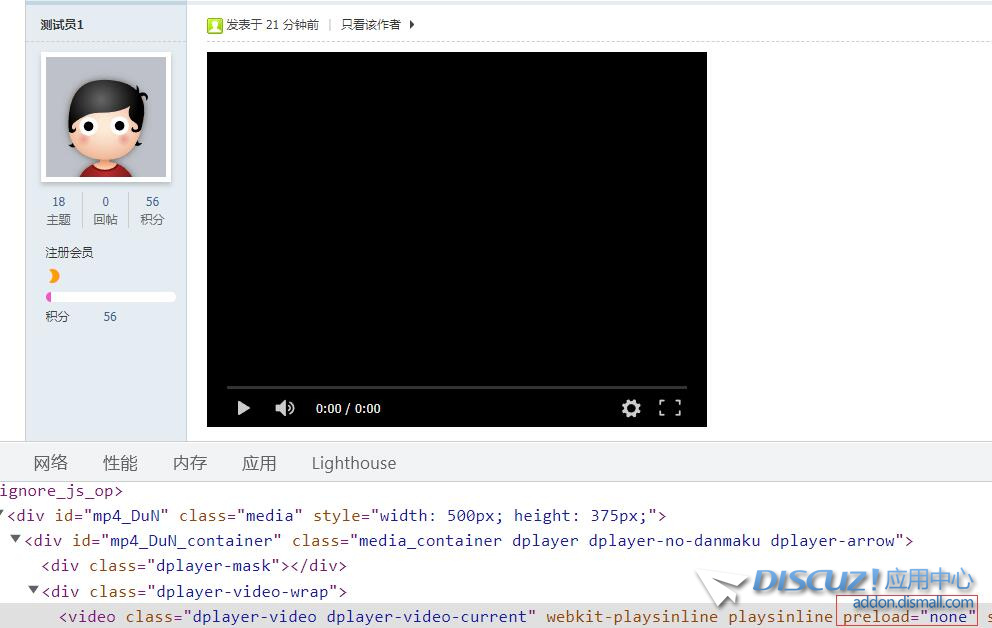Open the video player settings gear

point(631,408)
